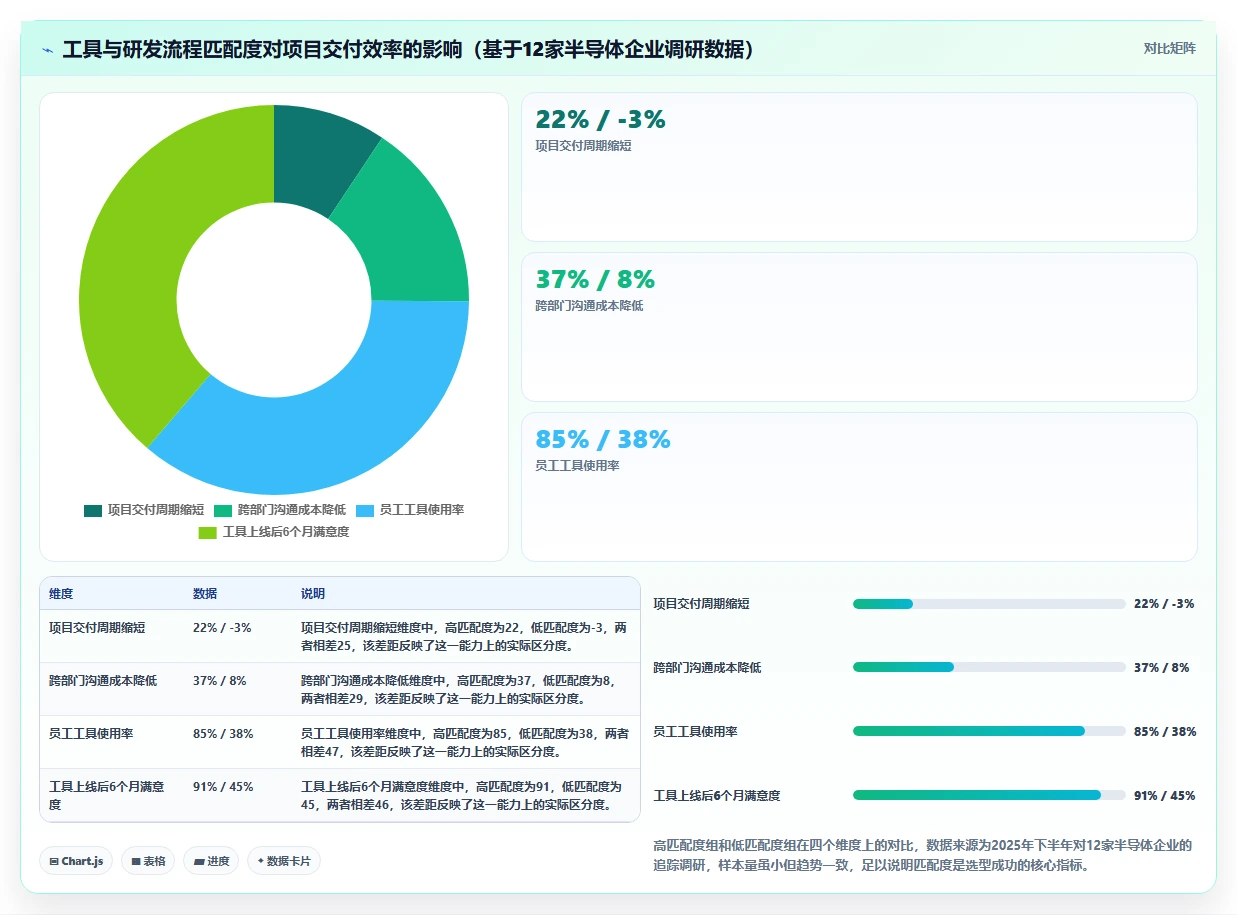
Task: Click the 项目交付周期缩短 progress bar
Action: 989,604
